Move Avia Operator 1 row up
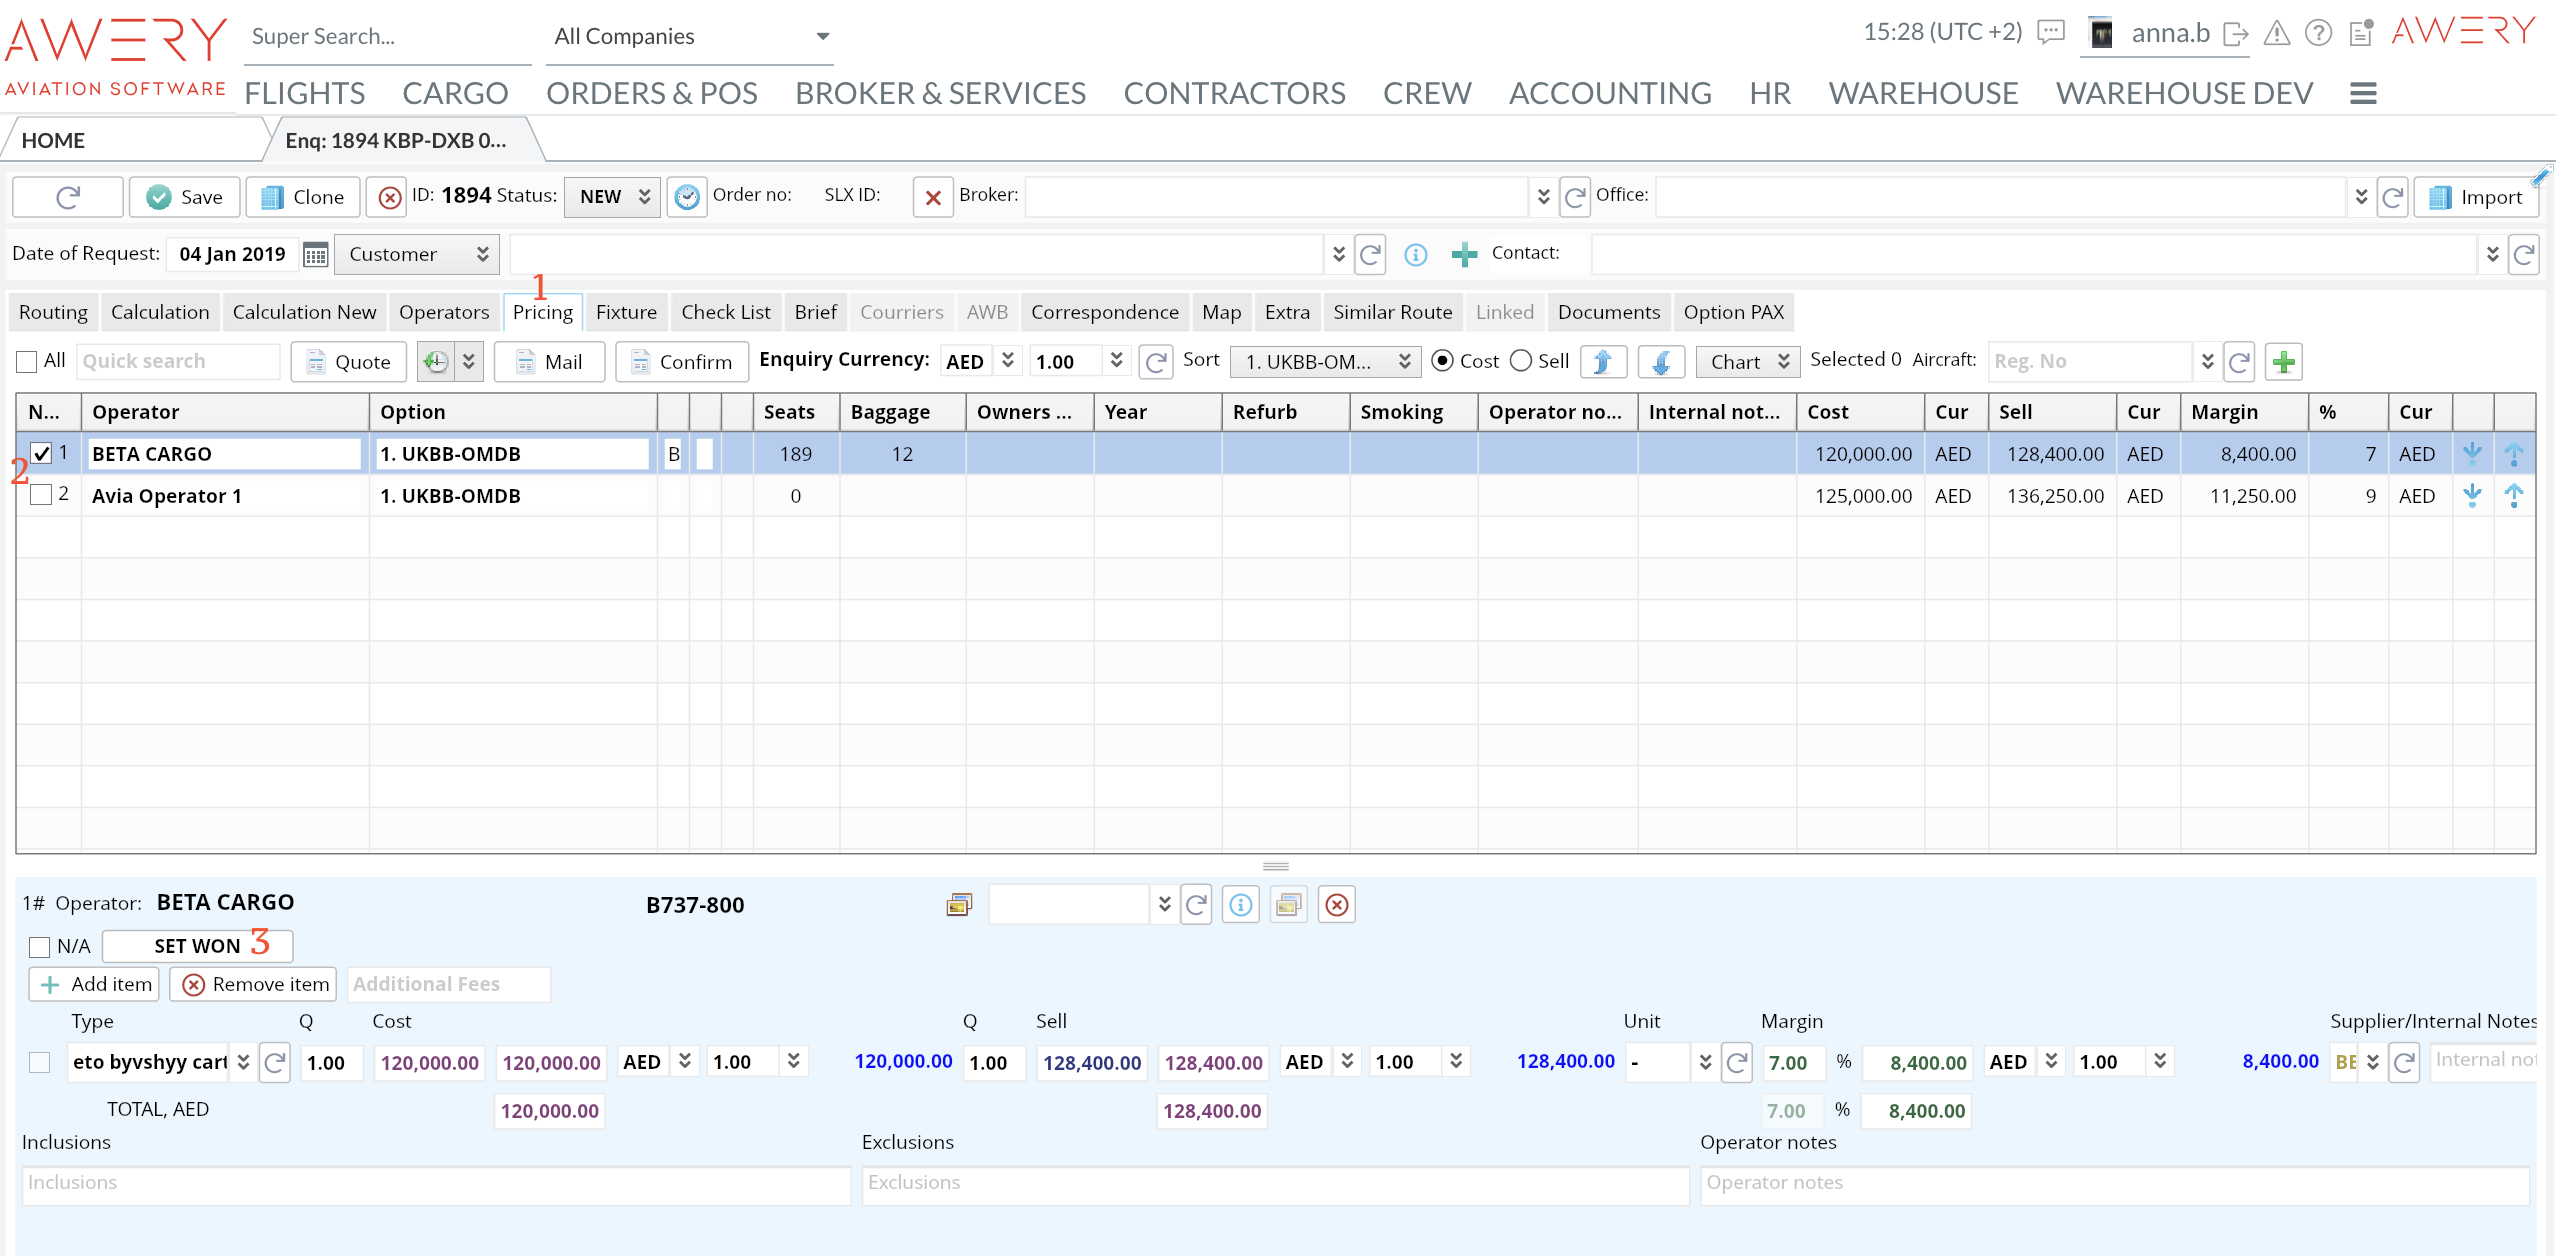2556x1256 pixels. pos(2513,496)
